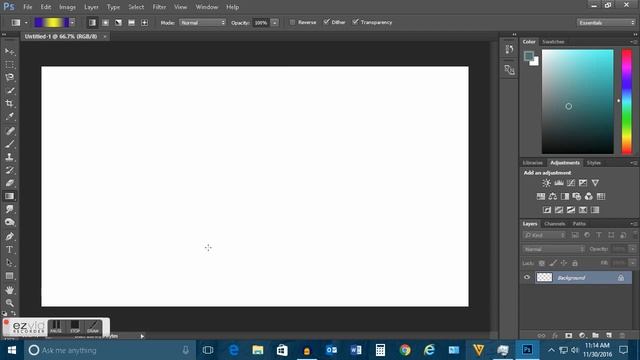Switch to the Styles tab
The height and width of the screenshot is (360, 640).
(x=594, y=163)
